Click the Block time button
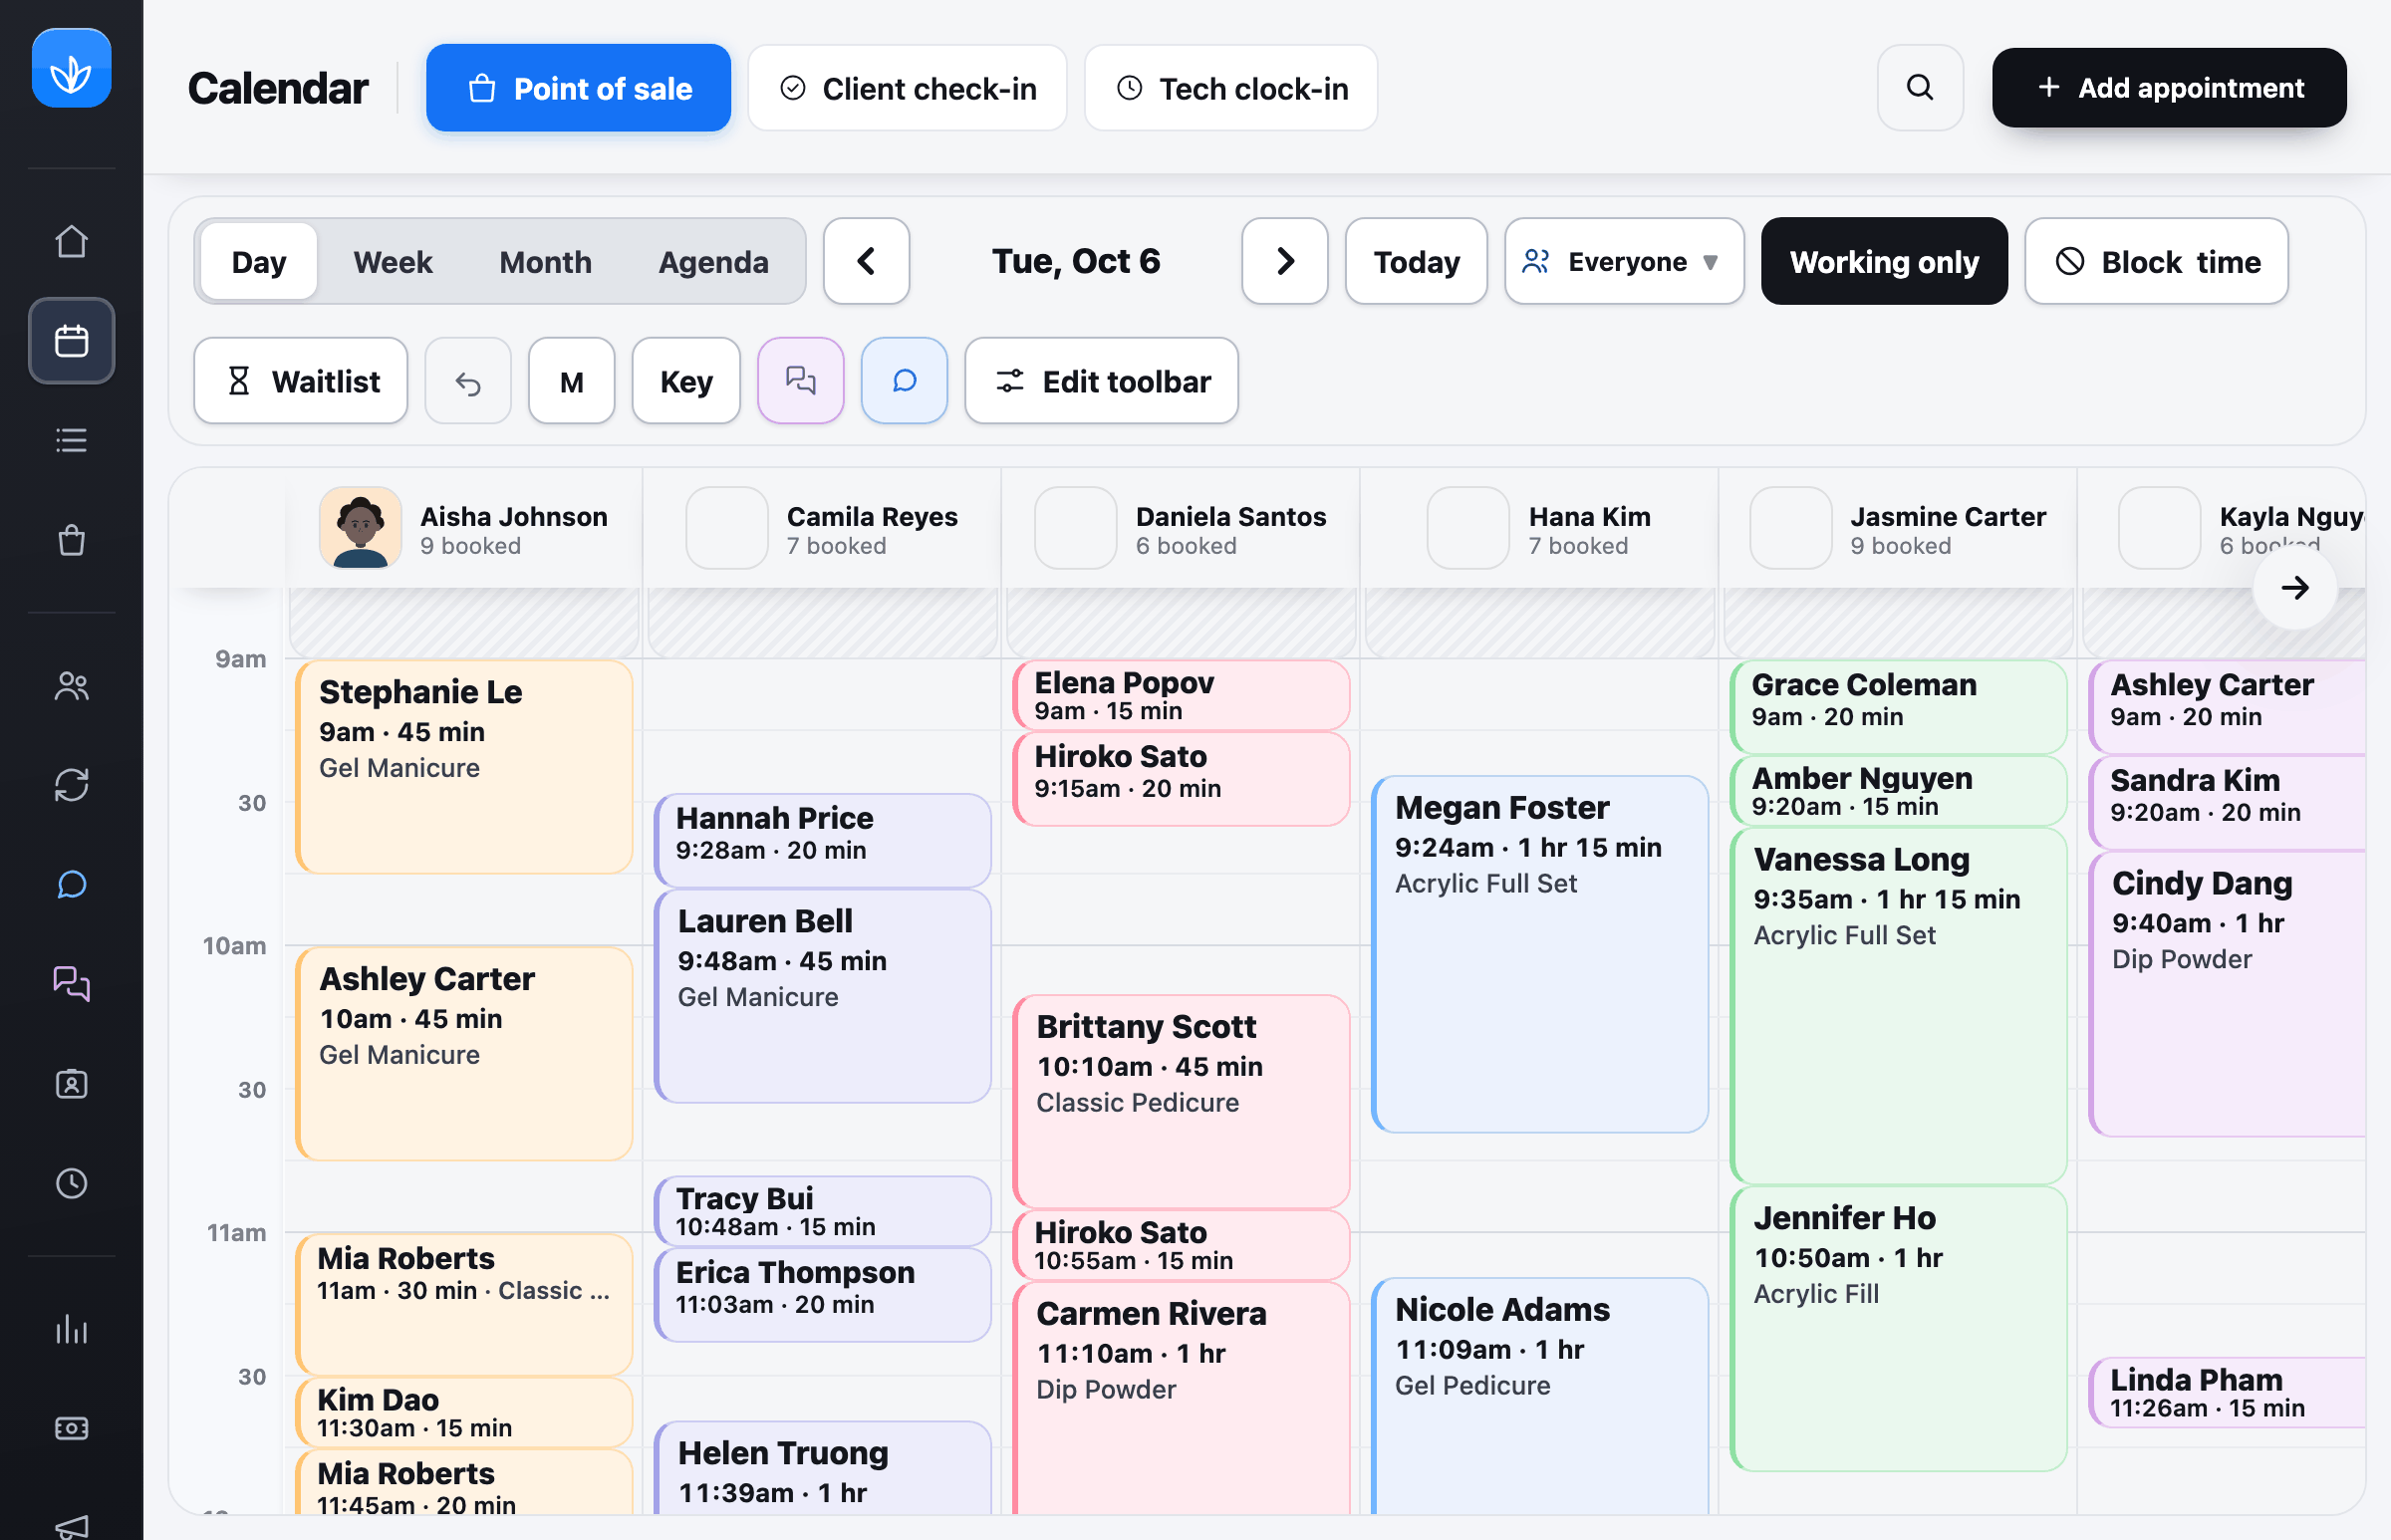 2156,262
